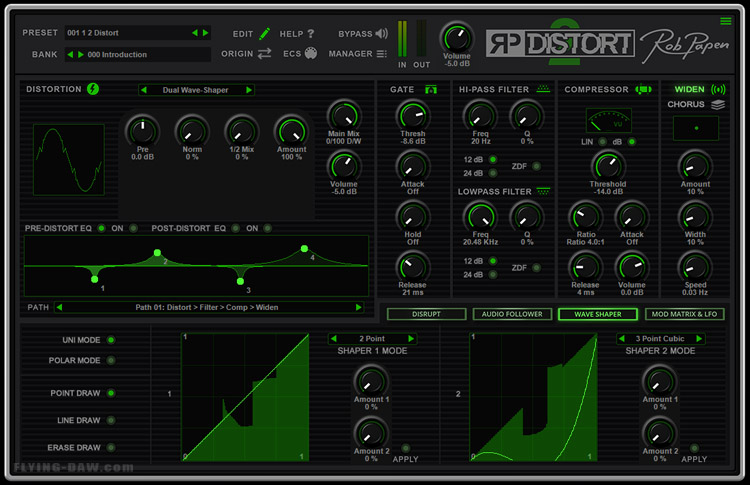This screenshot has height=485, width=750.
Task: Go to previous bank arrow
Action: pyautogui.click(x=70, y=55)
